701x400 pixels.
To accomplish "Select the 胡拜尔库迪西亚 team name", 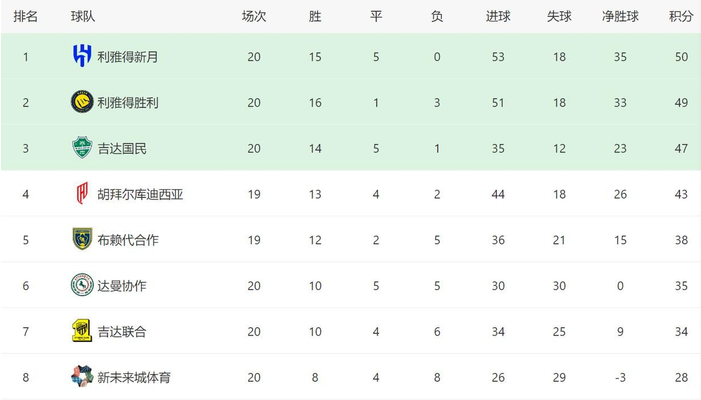I will [x=140, y=194].
